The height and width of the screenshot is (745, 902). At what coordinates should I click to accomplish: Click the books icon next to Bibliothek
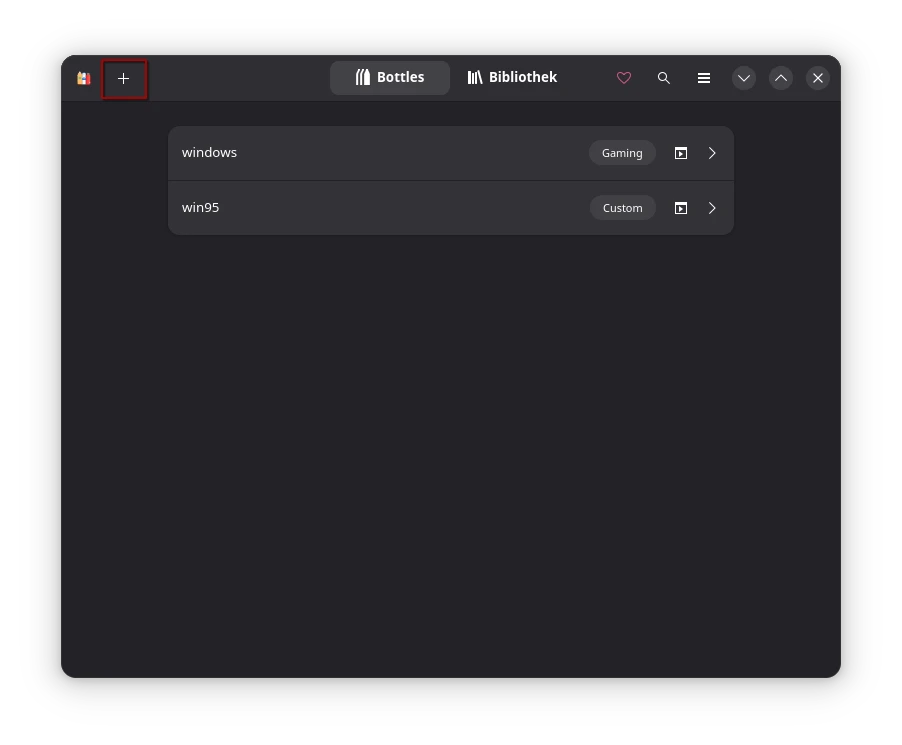[x=475, y=78]
